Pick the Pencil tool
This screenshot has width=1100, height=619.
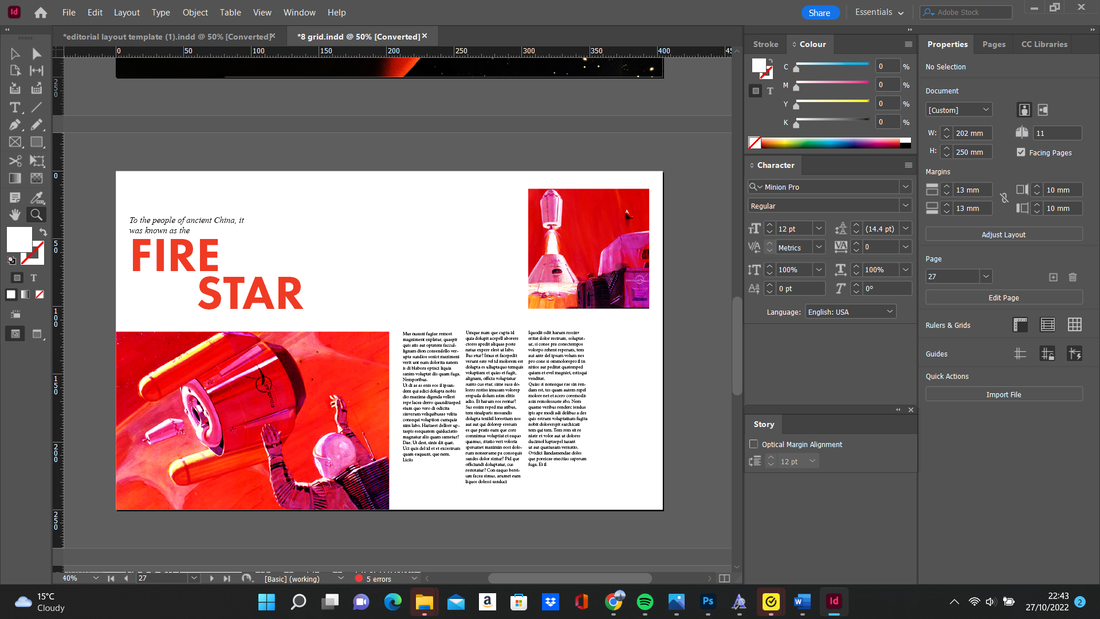click(x=36, y=125)
